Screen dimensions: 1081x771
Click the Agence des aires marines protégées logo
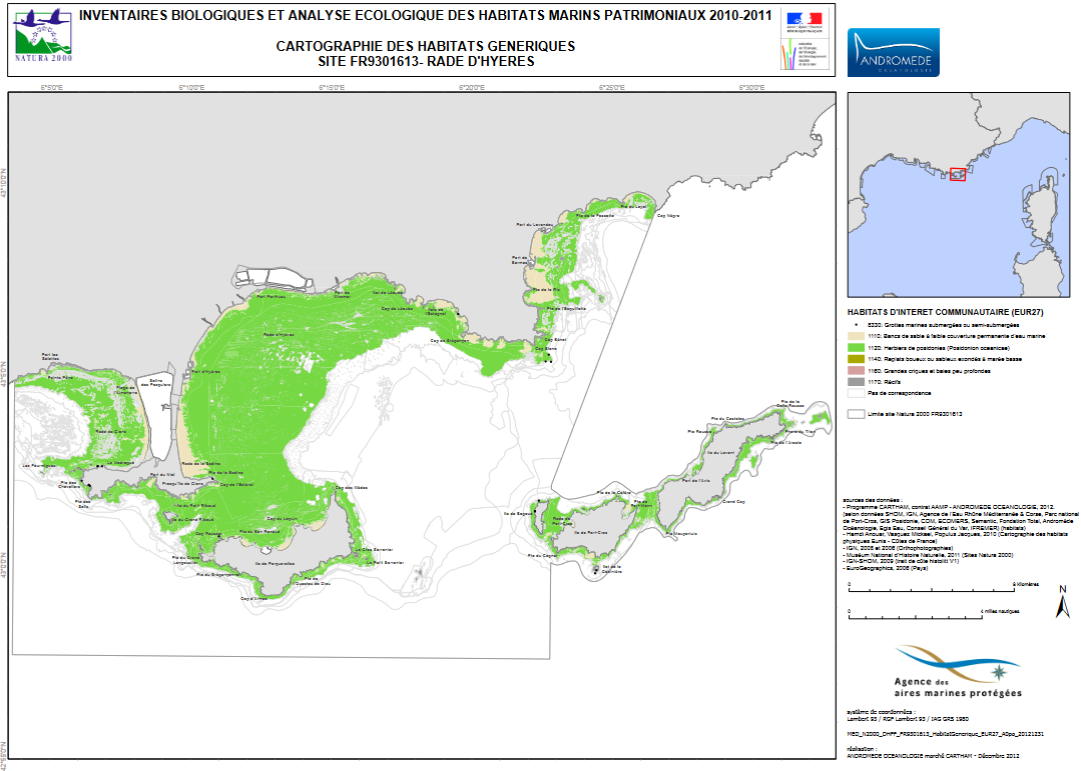pos(958,671)
